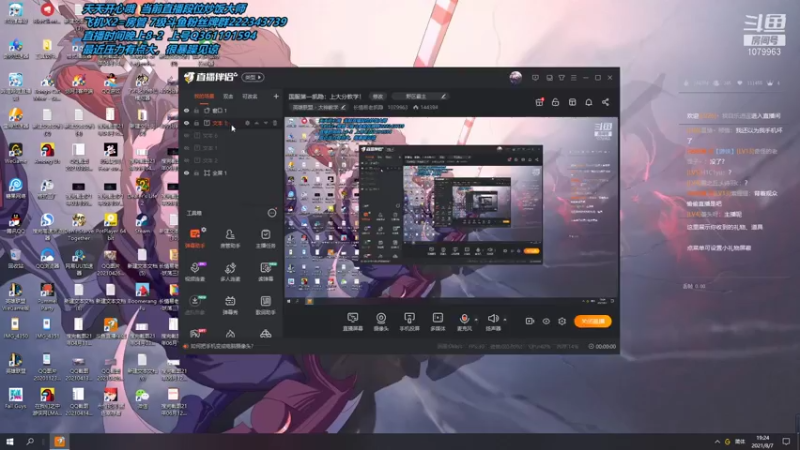800x450 pixels.
Task: Add the 摄像头 camera source
Action: point(381,321)
